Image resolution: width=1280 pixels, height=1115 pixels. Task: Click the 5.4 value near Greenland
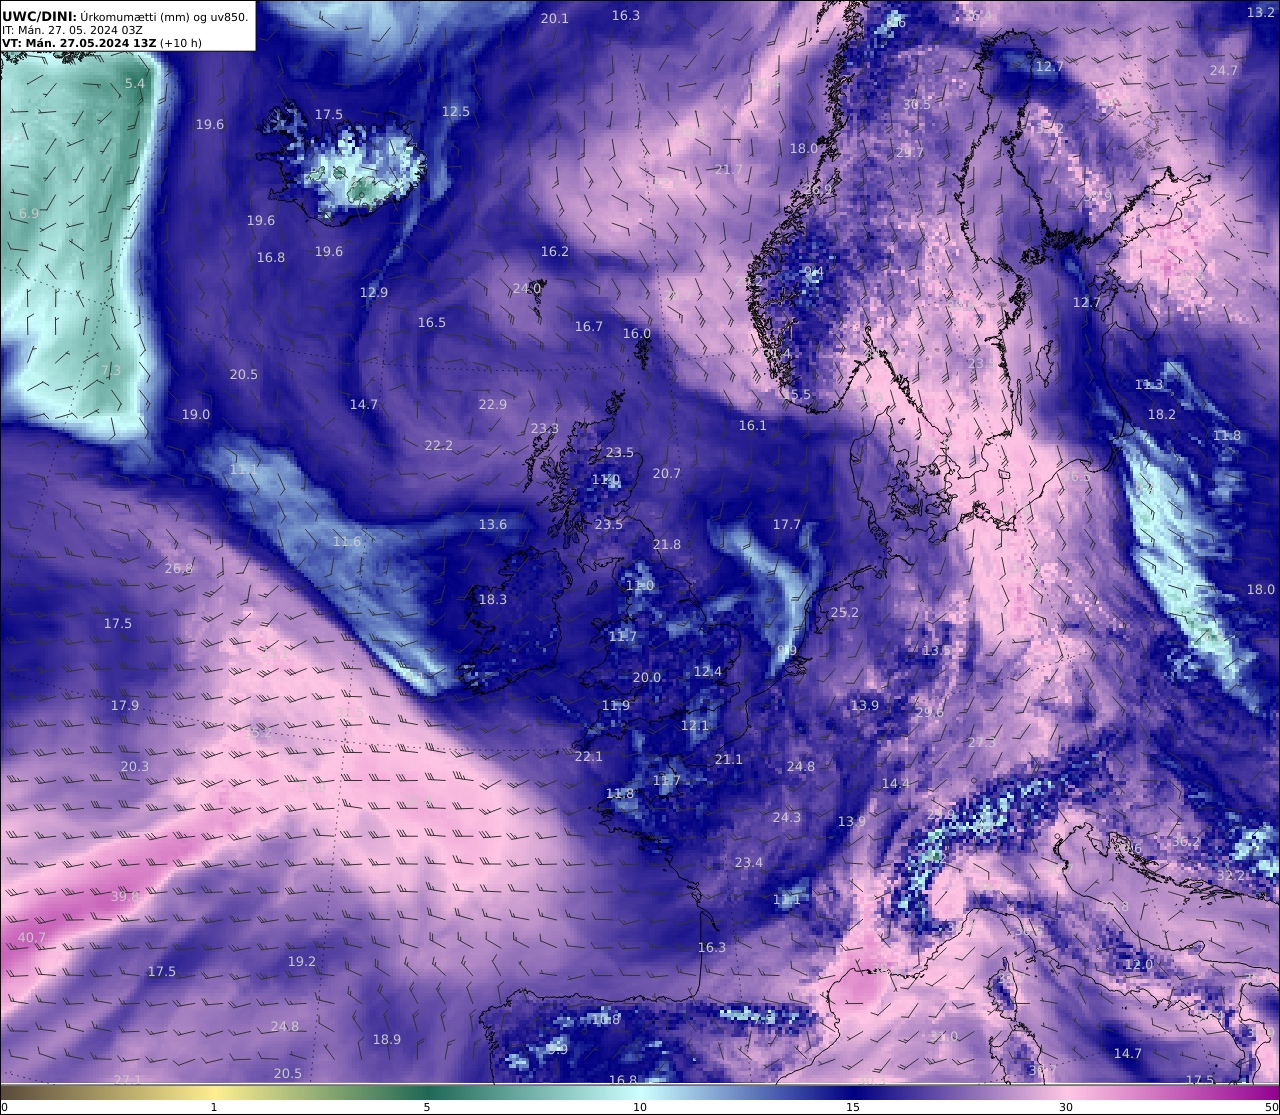tap(135, 84)
